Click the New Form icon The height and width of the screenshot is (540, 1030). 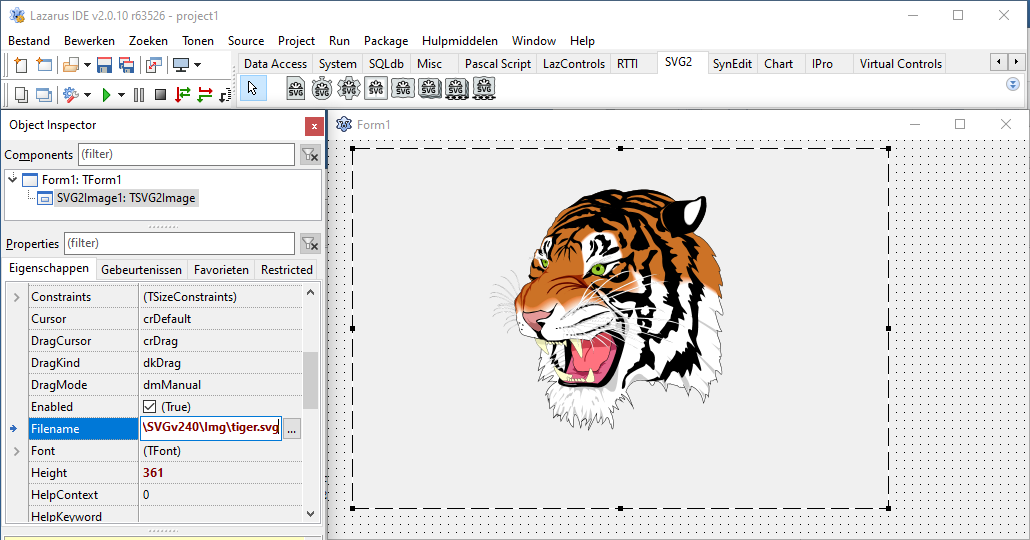(43, 65)
